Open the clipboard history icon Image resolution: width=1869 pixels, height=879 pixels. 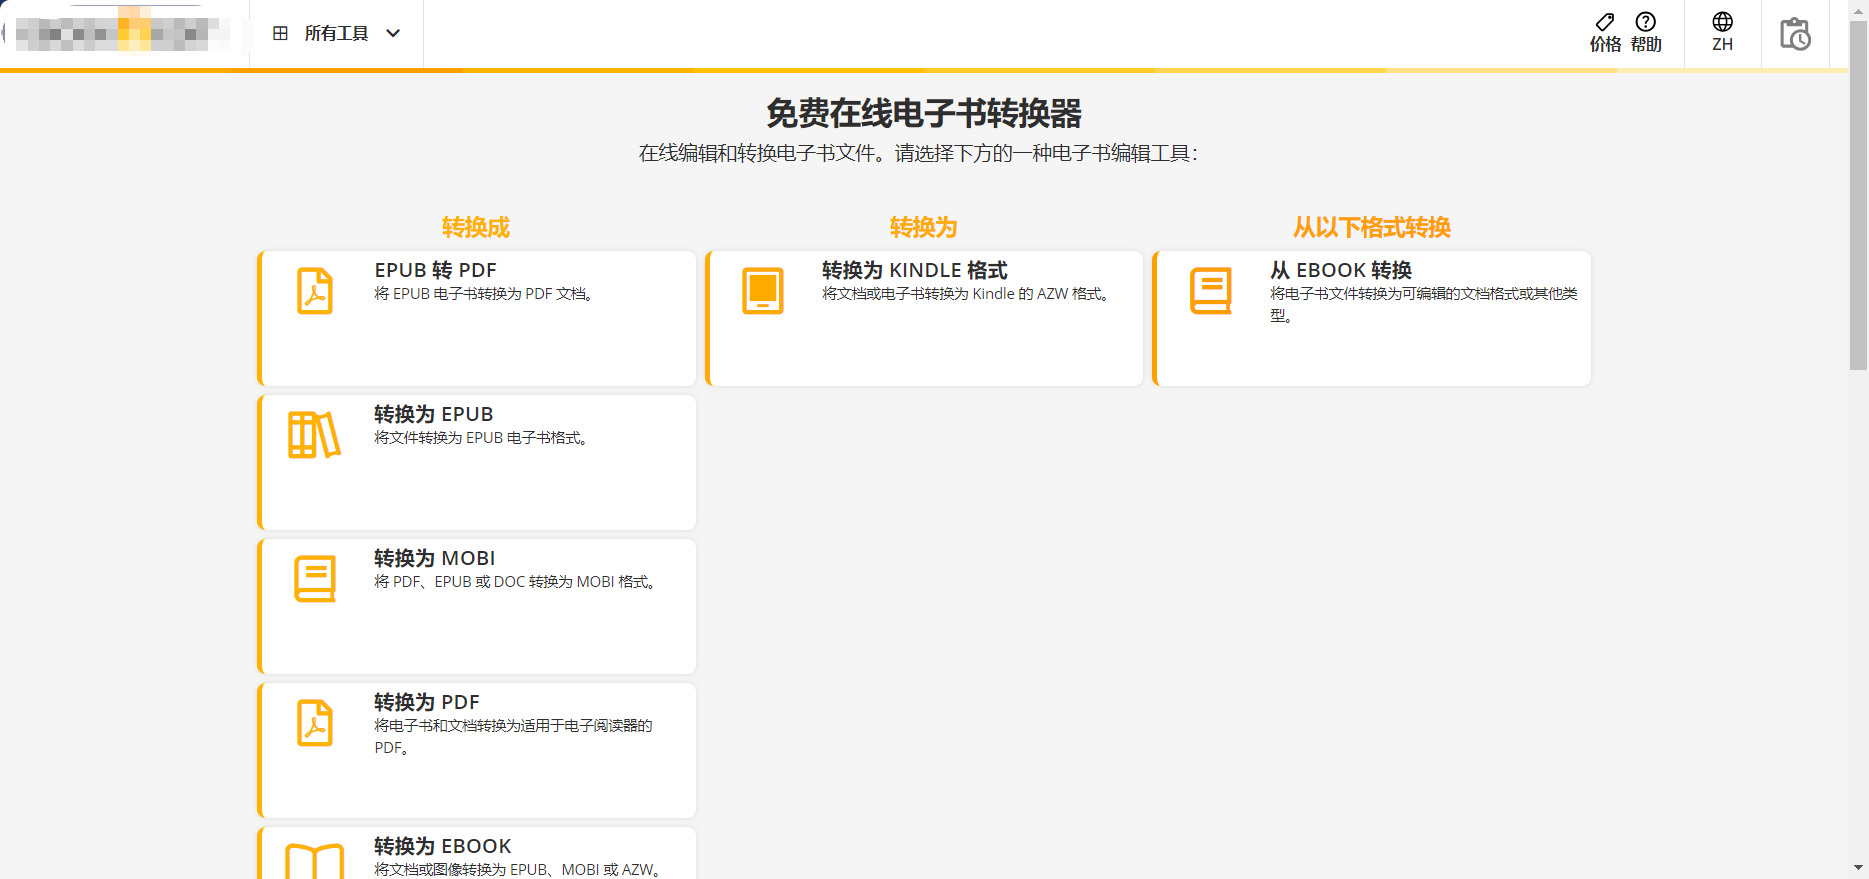pyautogui.click(x=1795, y=34)
